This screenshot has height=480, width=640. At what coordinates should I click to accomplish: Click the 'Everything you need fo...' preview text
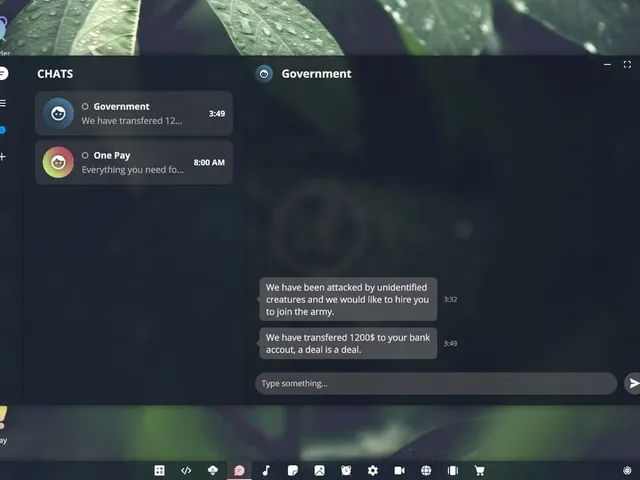[133, 170]
